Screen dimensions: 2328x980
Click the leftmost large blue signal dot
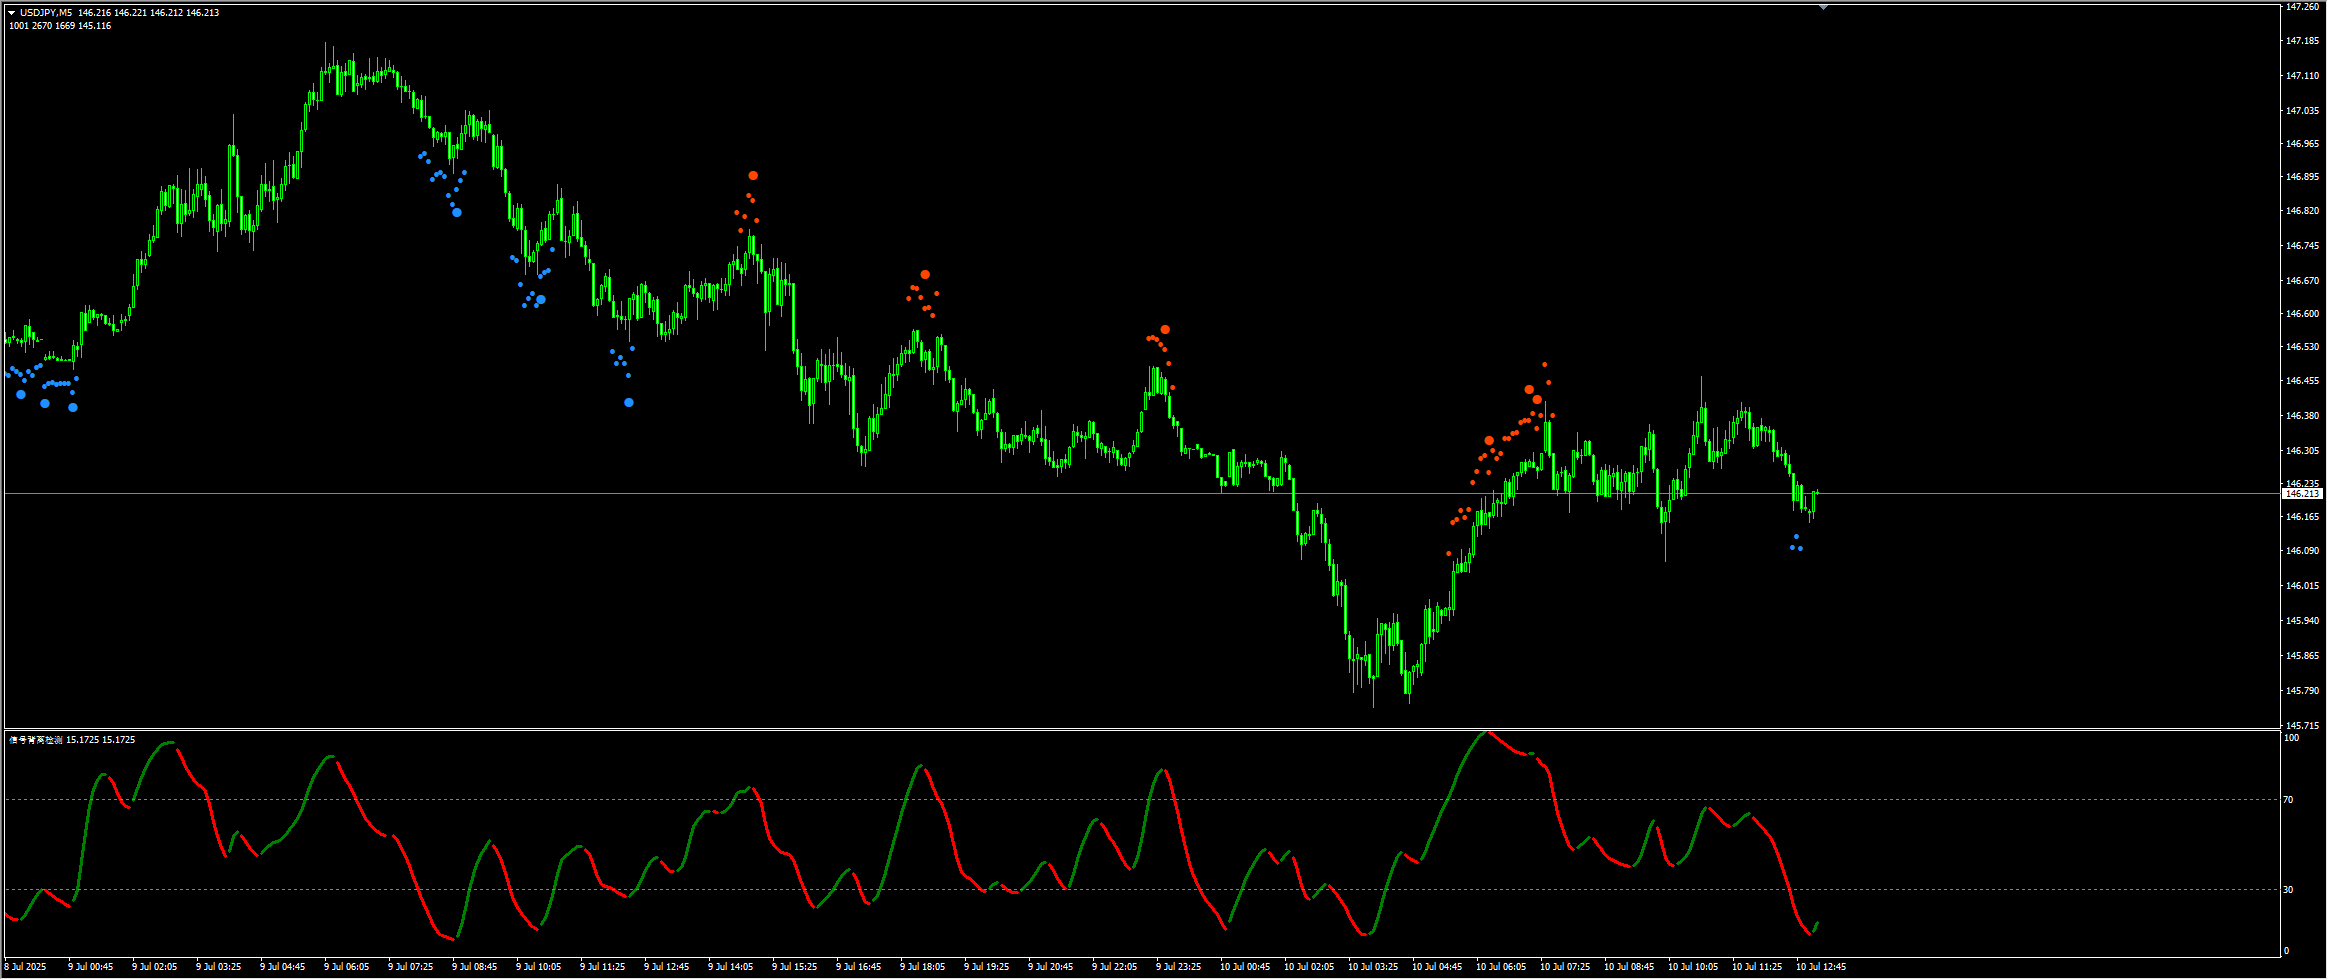tap(21, 395)
